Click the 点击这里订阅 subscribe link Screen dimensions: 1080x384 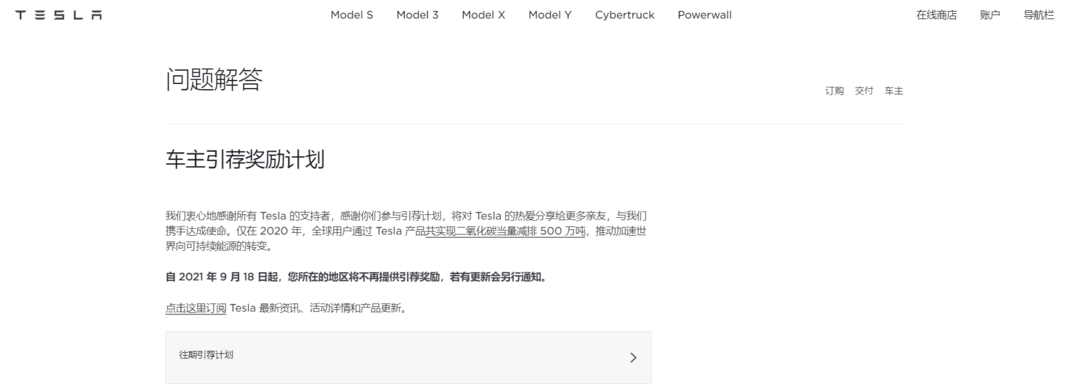[x=196, y=308]
